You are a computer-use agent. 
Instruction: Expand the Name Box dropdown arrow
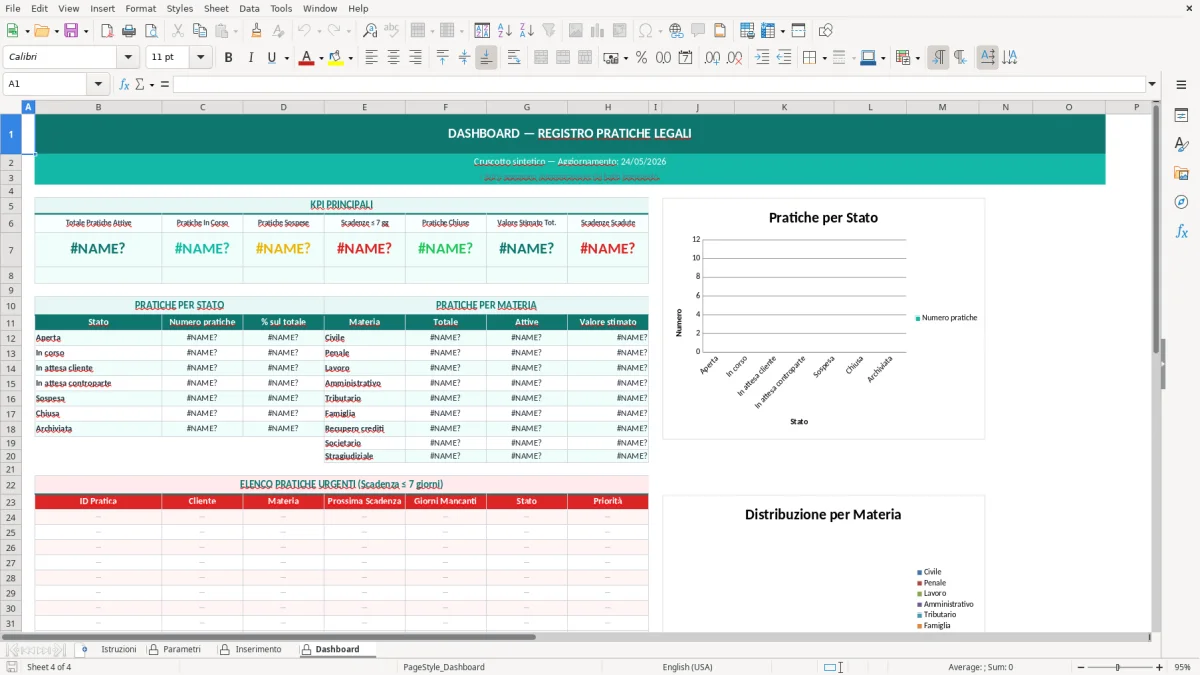click(x=98, y=84)
